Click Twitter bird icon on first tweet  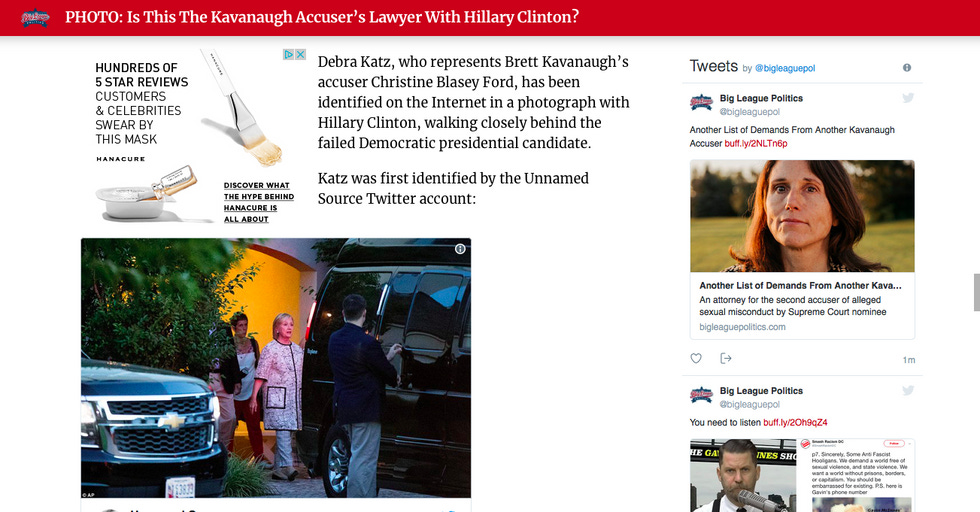coord(908,98)
